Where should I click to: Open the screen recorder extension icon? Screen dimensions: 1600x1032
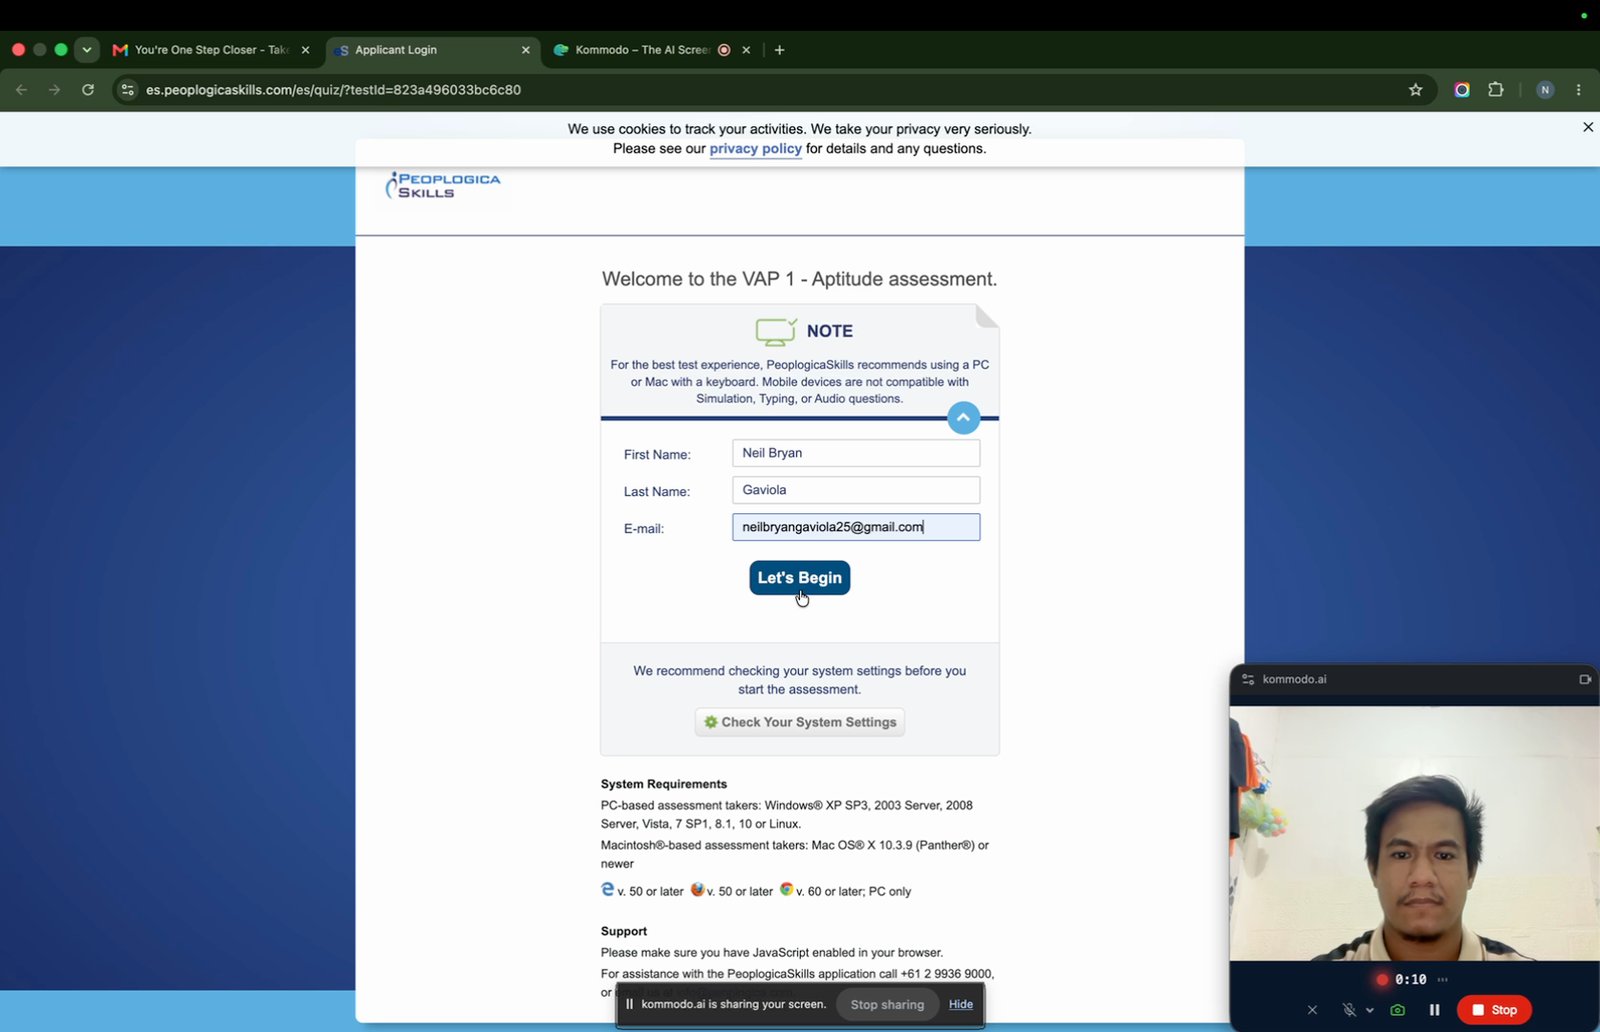pos(1462,90)
